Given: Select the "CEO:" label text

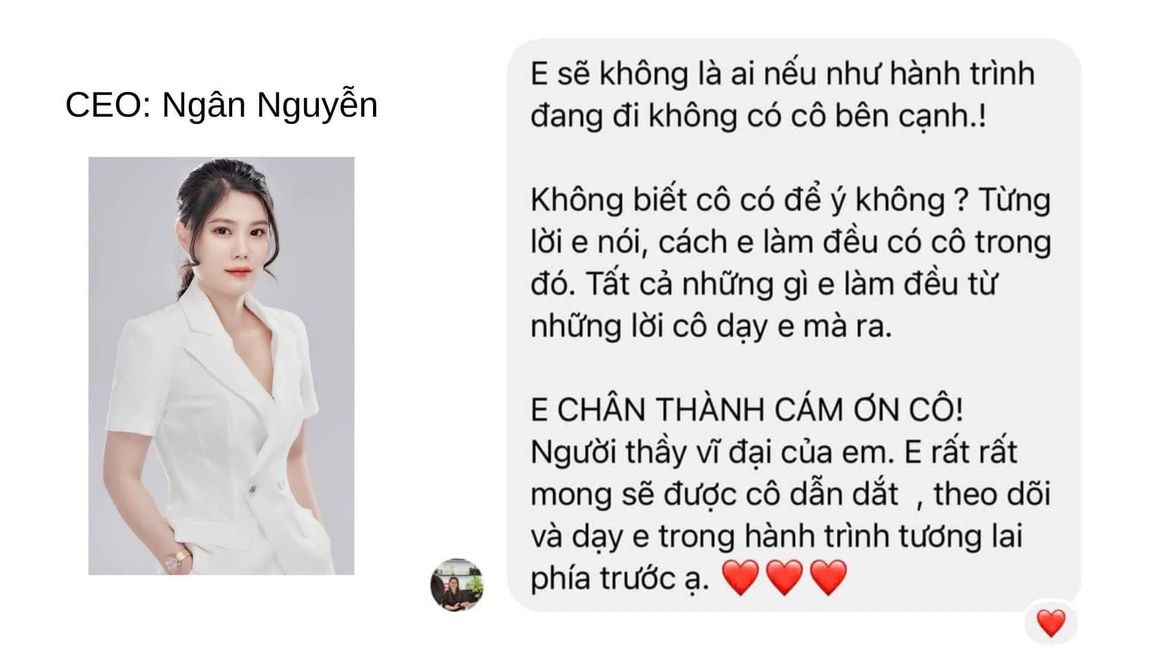Looking at the screenshot, I should coord(108,105).
